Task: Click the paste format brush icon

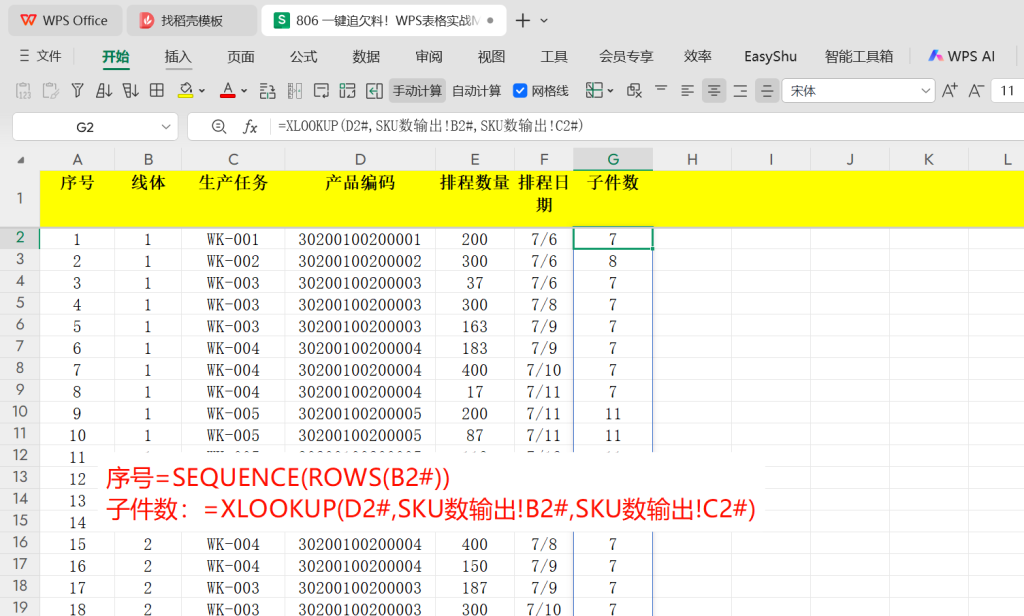Action: coord(50,91)
